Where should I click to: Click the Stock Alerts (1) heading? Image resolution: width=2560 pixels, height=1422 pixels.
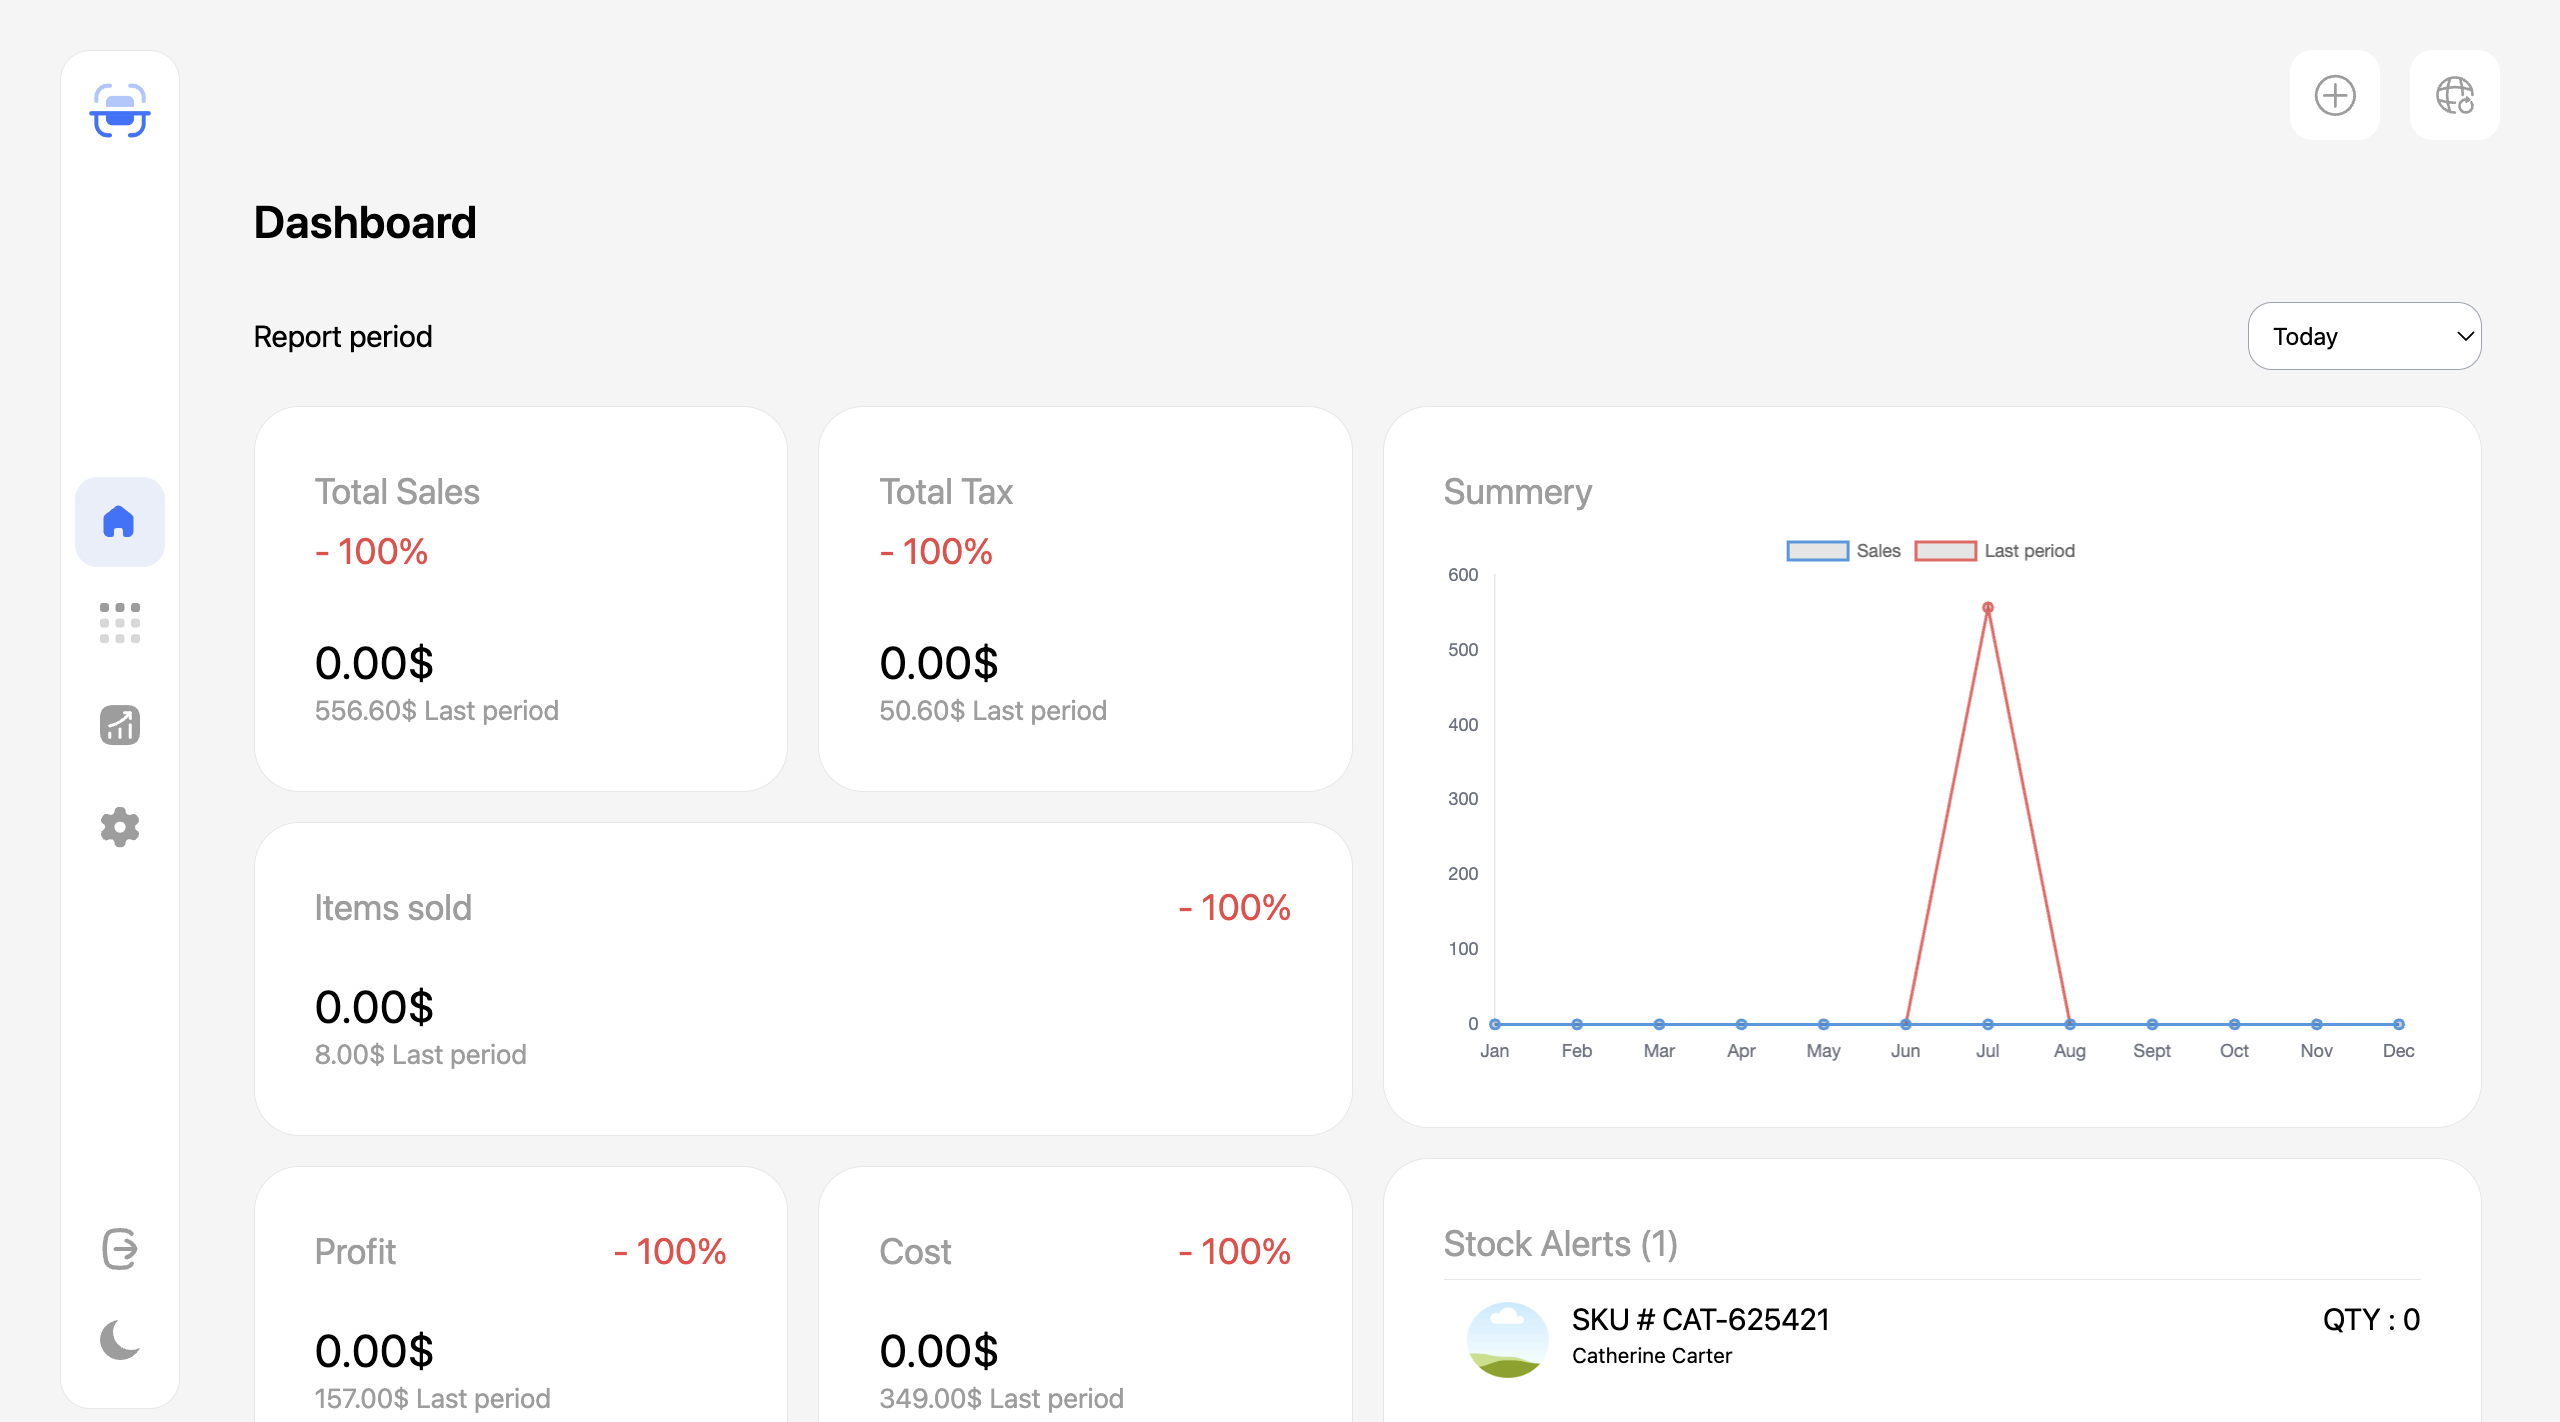click(x=1560, y=1244)
